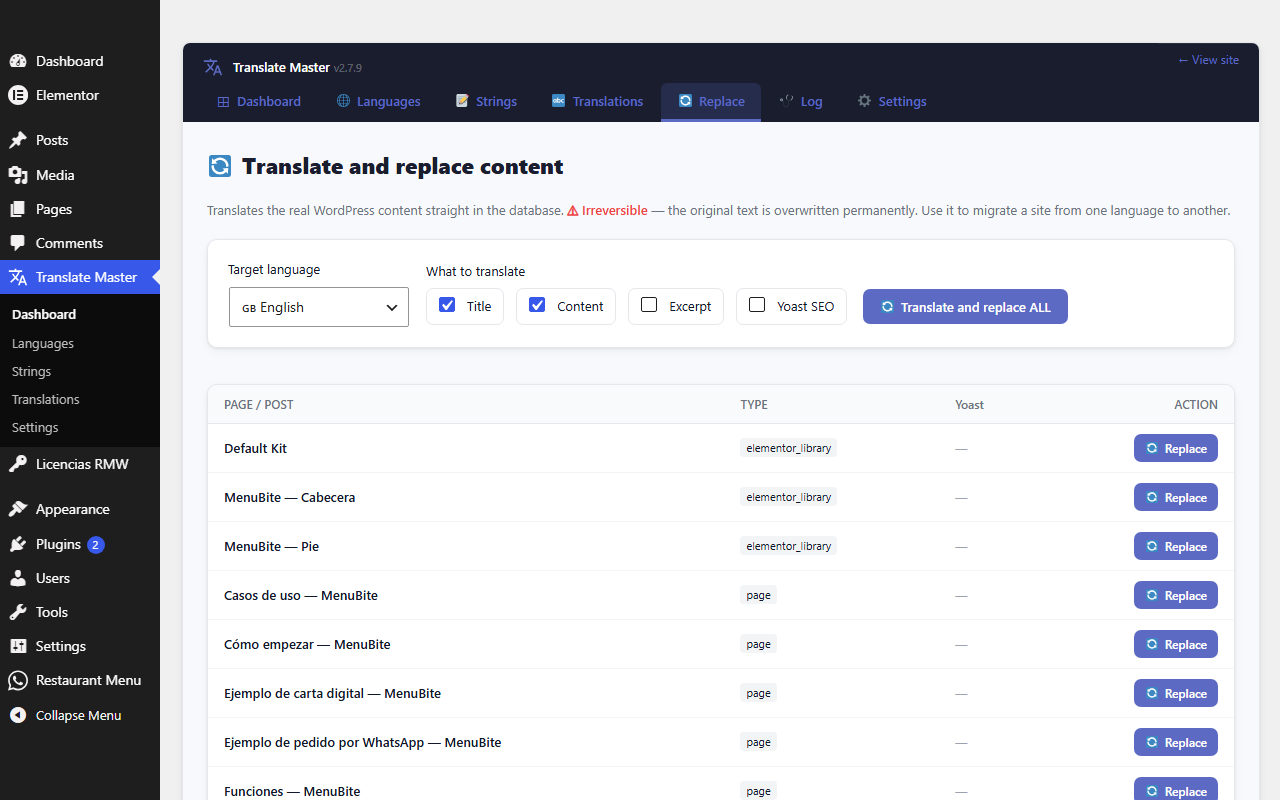
Task: Click the Languages tab globe icon
Action: pos(343,101)
